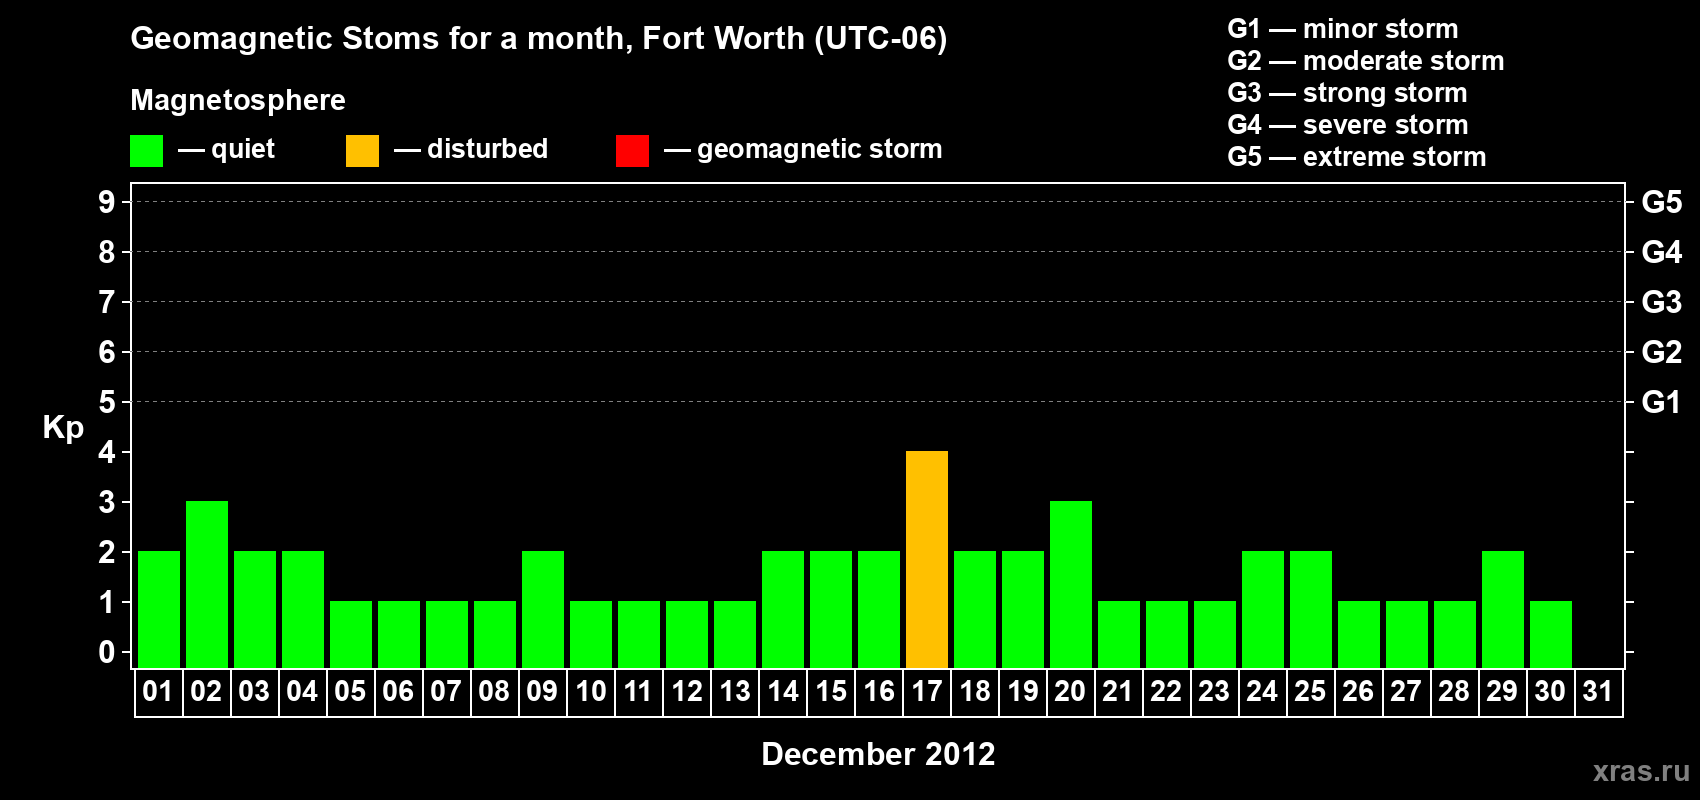Click the bar for day 29

coord(1503,609)
